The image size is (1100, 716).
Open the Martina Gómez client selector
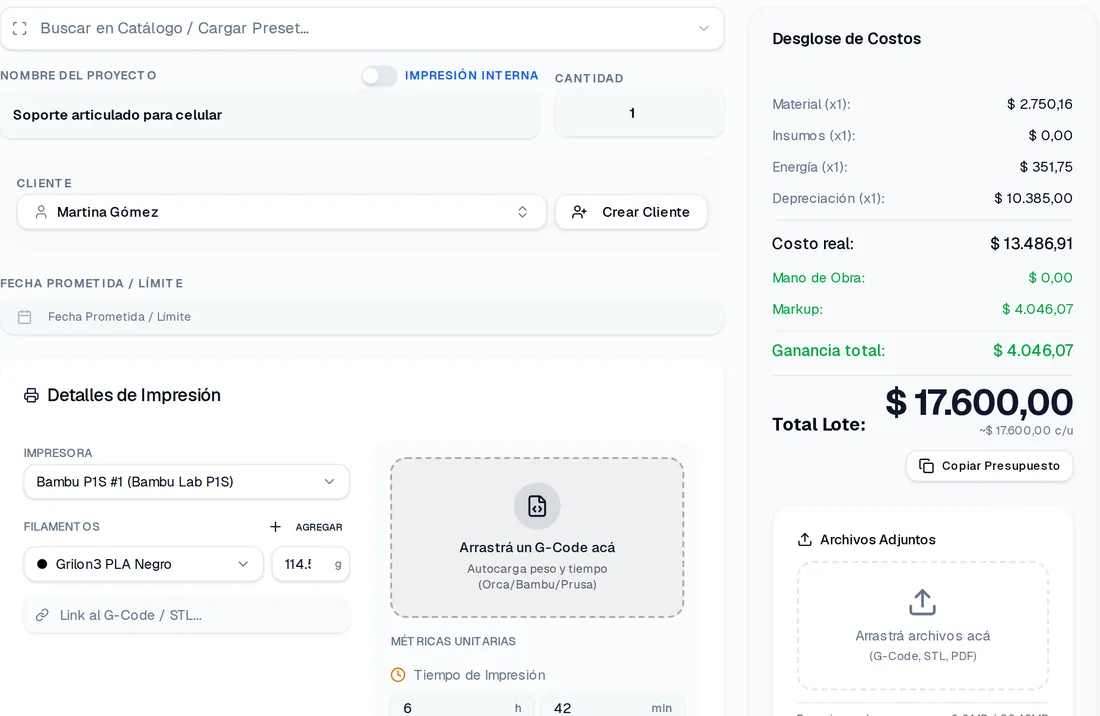tap(281, 212)
